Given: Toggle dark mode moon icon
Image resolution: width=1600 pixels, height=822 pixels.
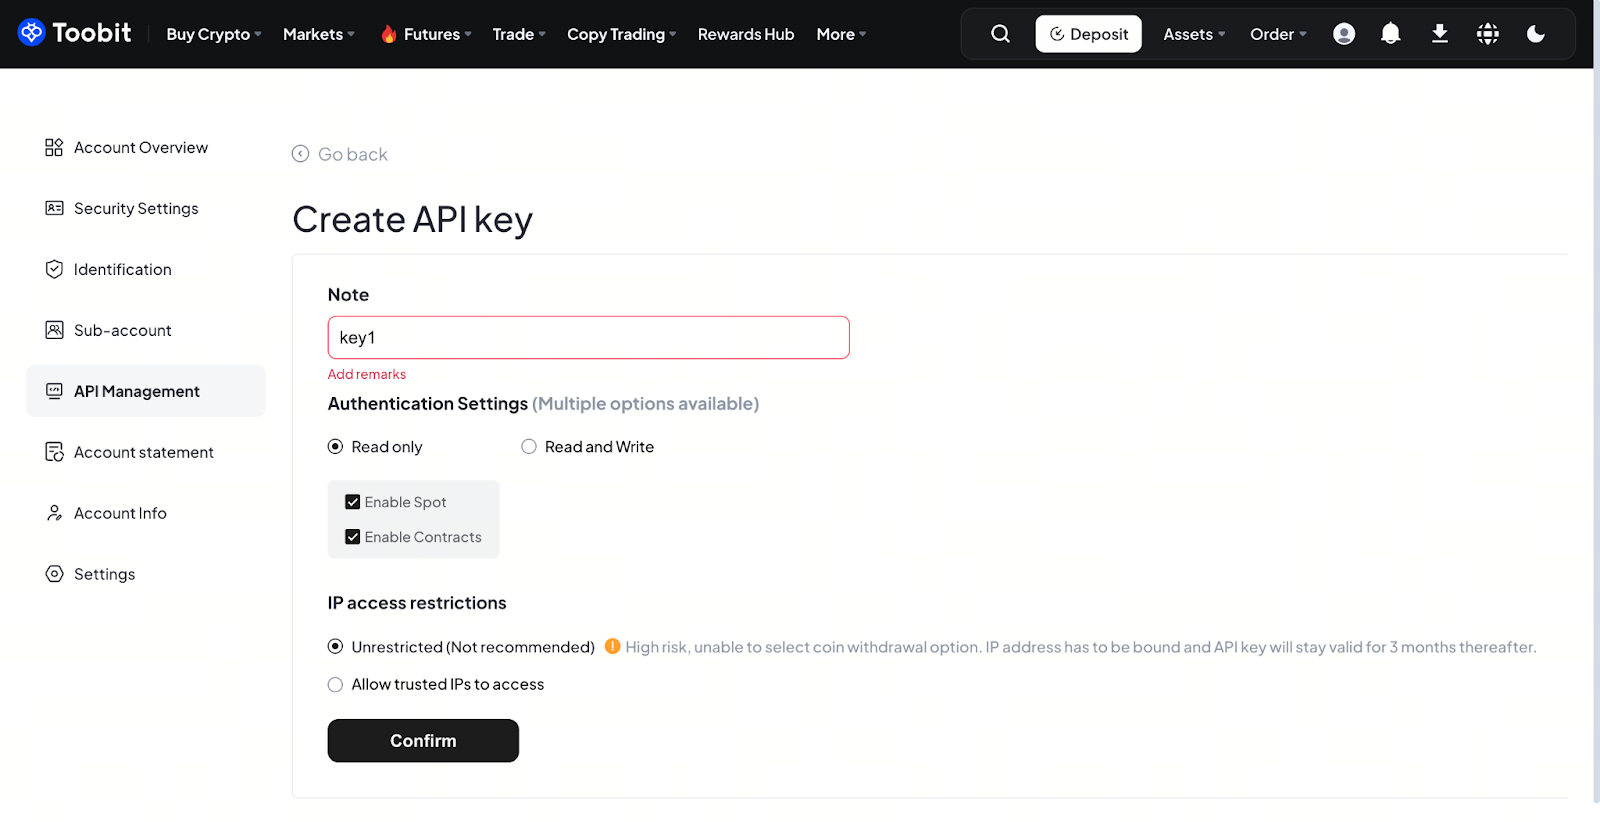Looking at the screenshot, I should [x=1535, y=34].
